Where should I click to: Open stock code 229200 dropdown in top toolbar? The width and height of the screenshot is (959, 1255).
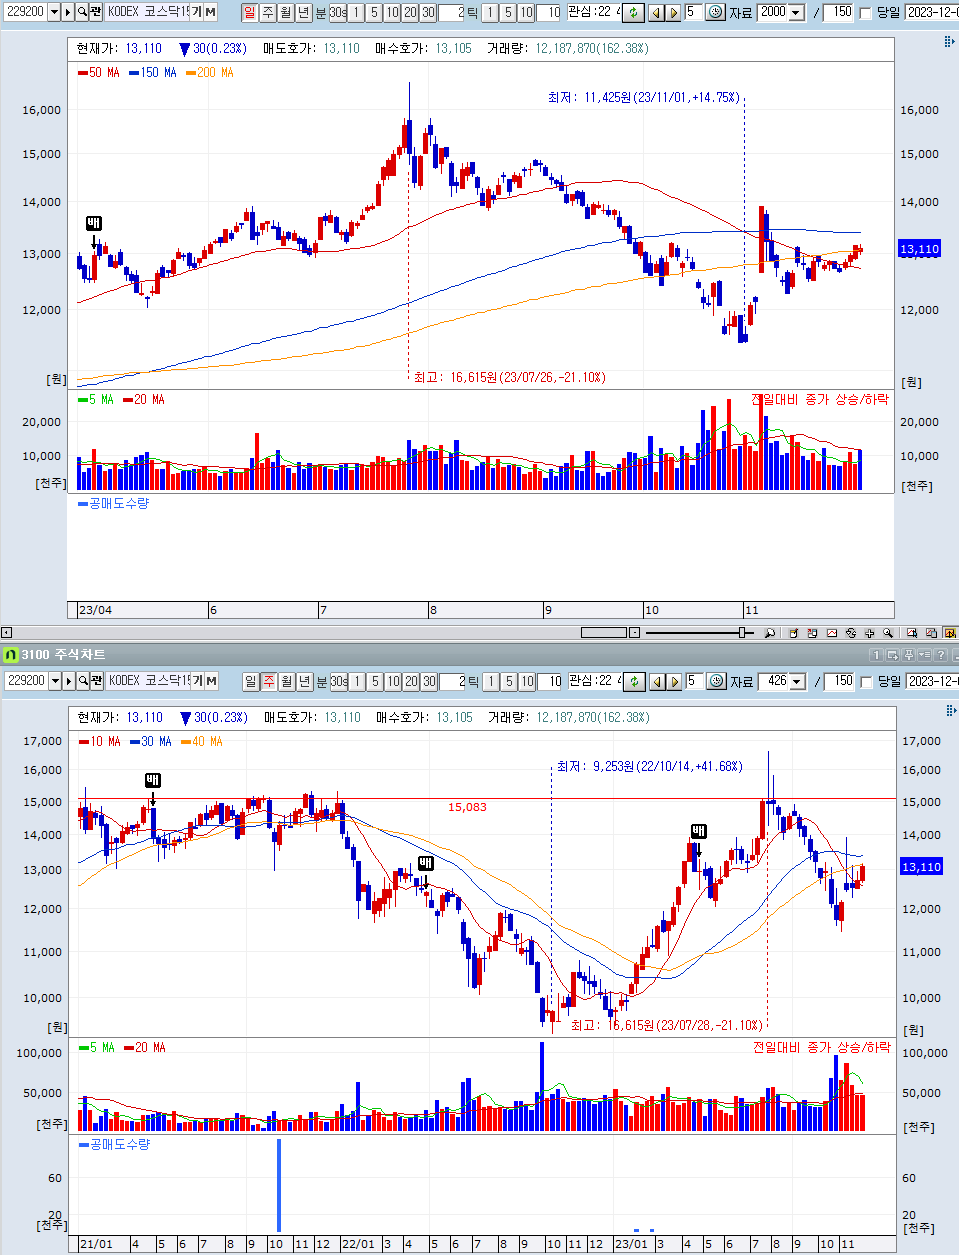coord(54,12)
